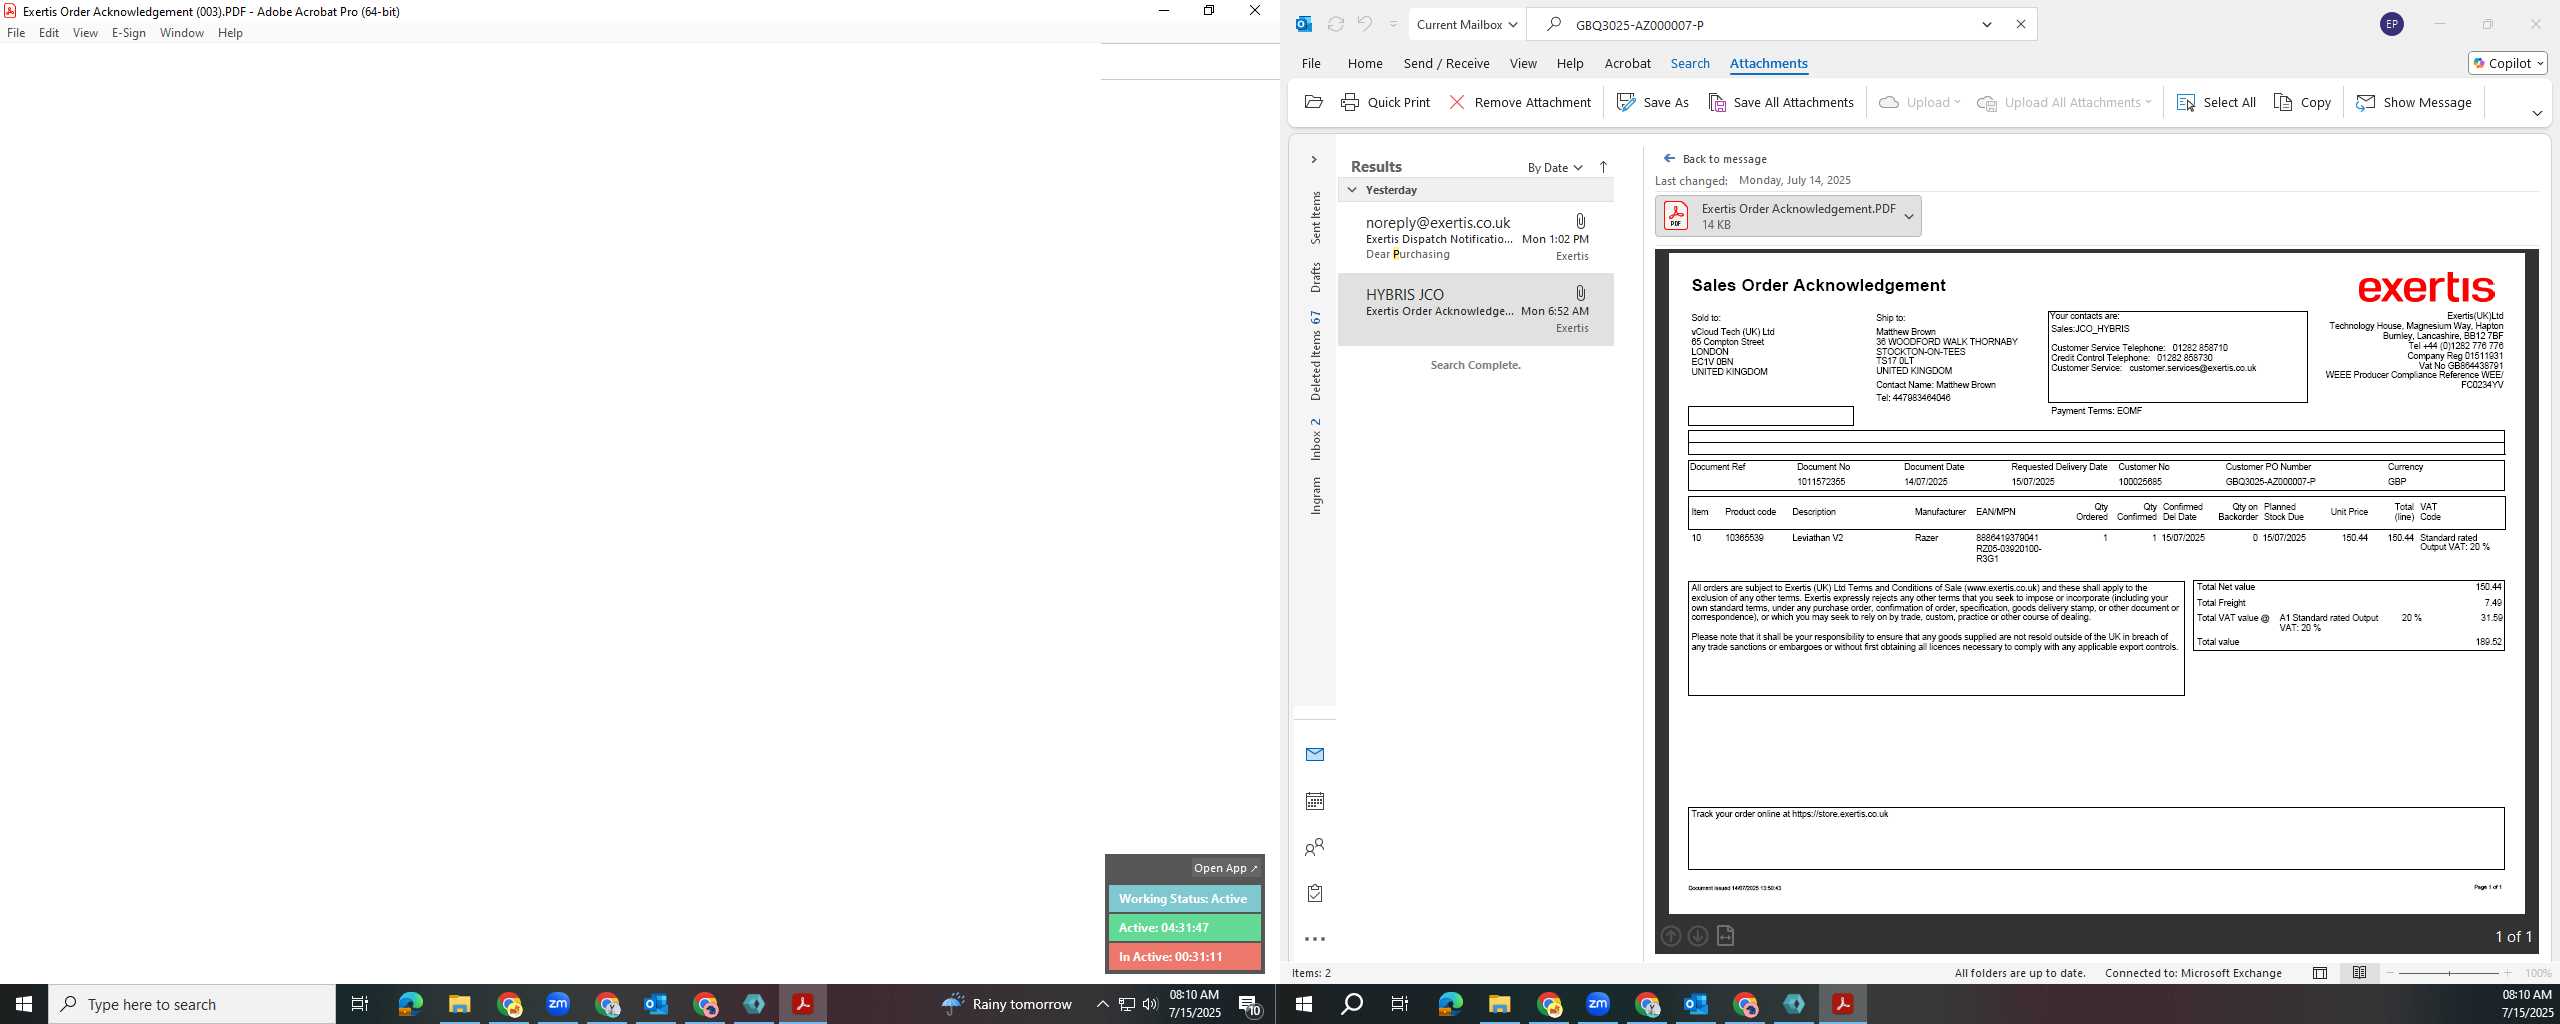Click the back arrow beside Back to message

click(x=1668, y=158)
